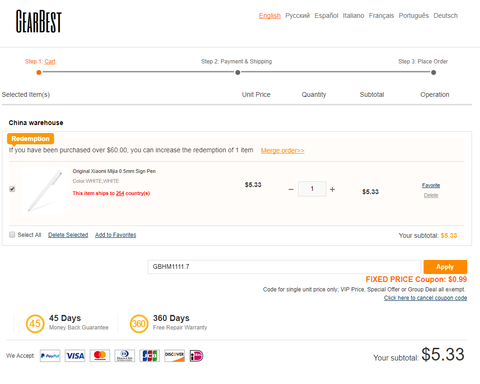Open the Xiaomi pen product thumbnail
The image size is (480, 384).
pyautogui.click(x=45, y=191)
